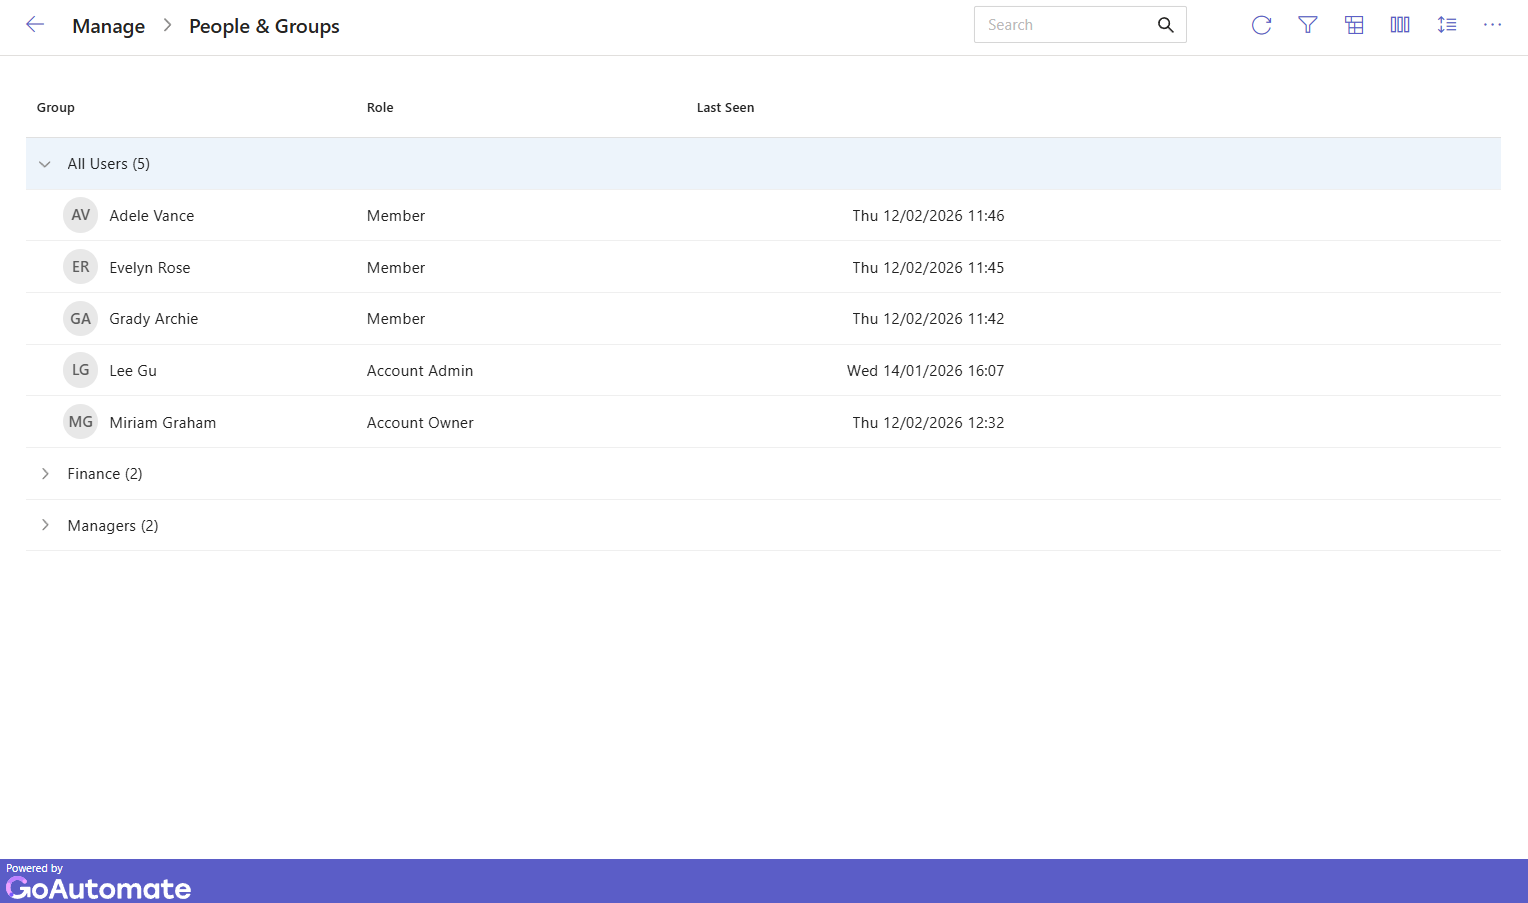This screenshot has height=903, width=1528.
Task: Click the Manage breadcrumb link
Action: tap(108, 26)
